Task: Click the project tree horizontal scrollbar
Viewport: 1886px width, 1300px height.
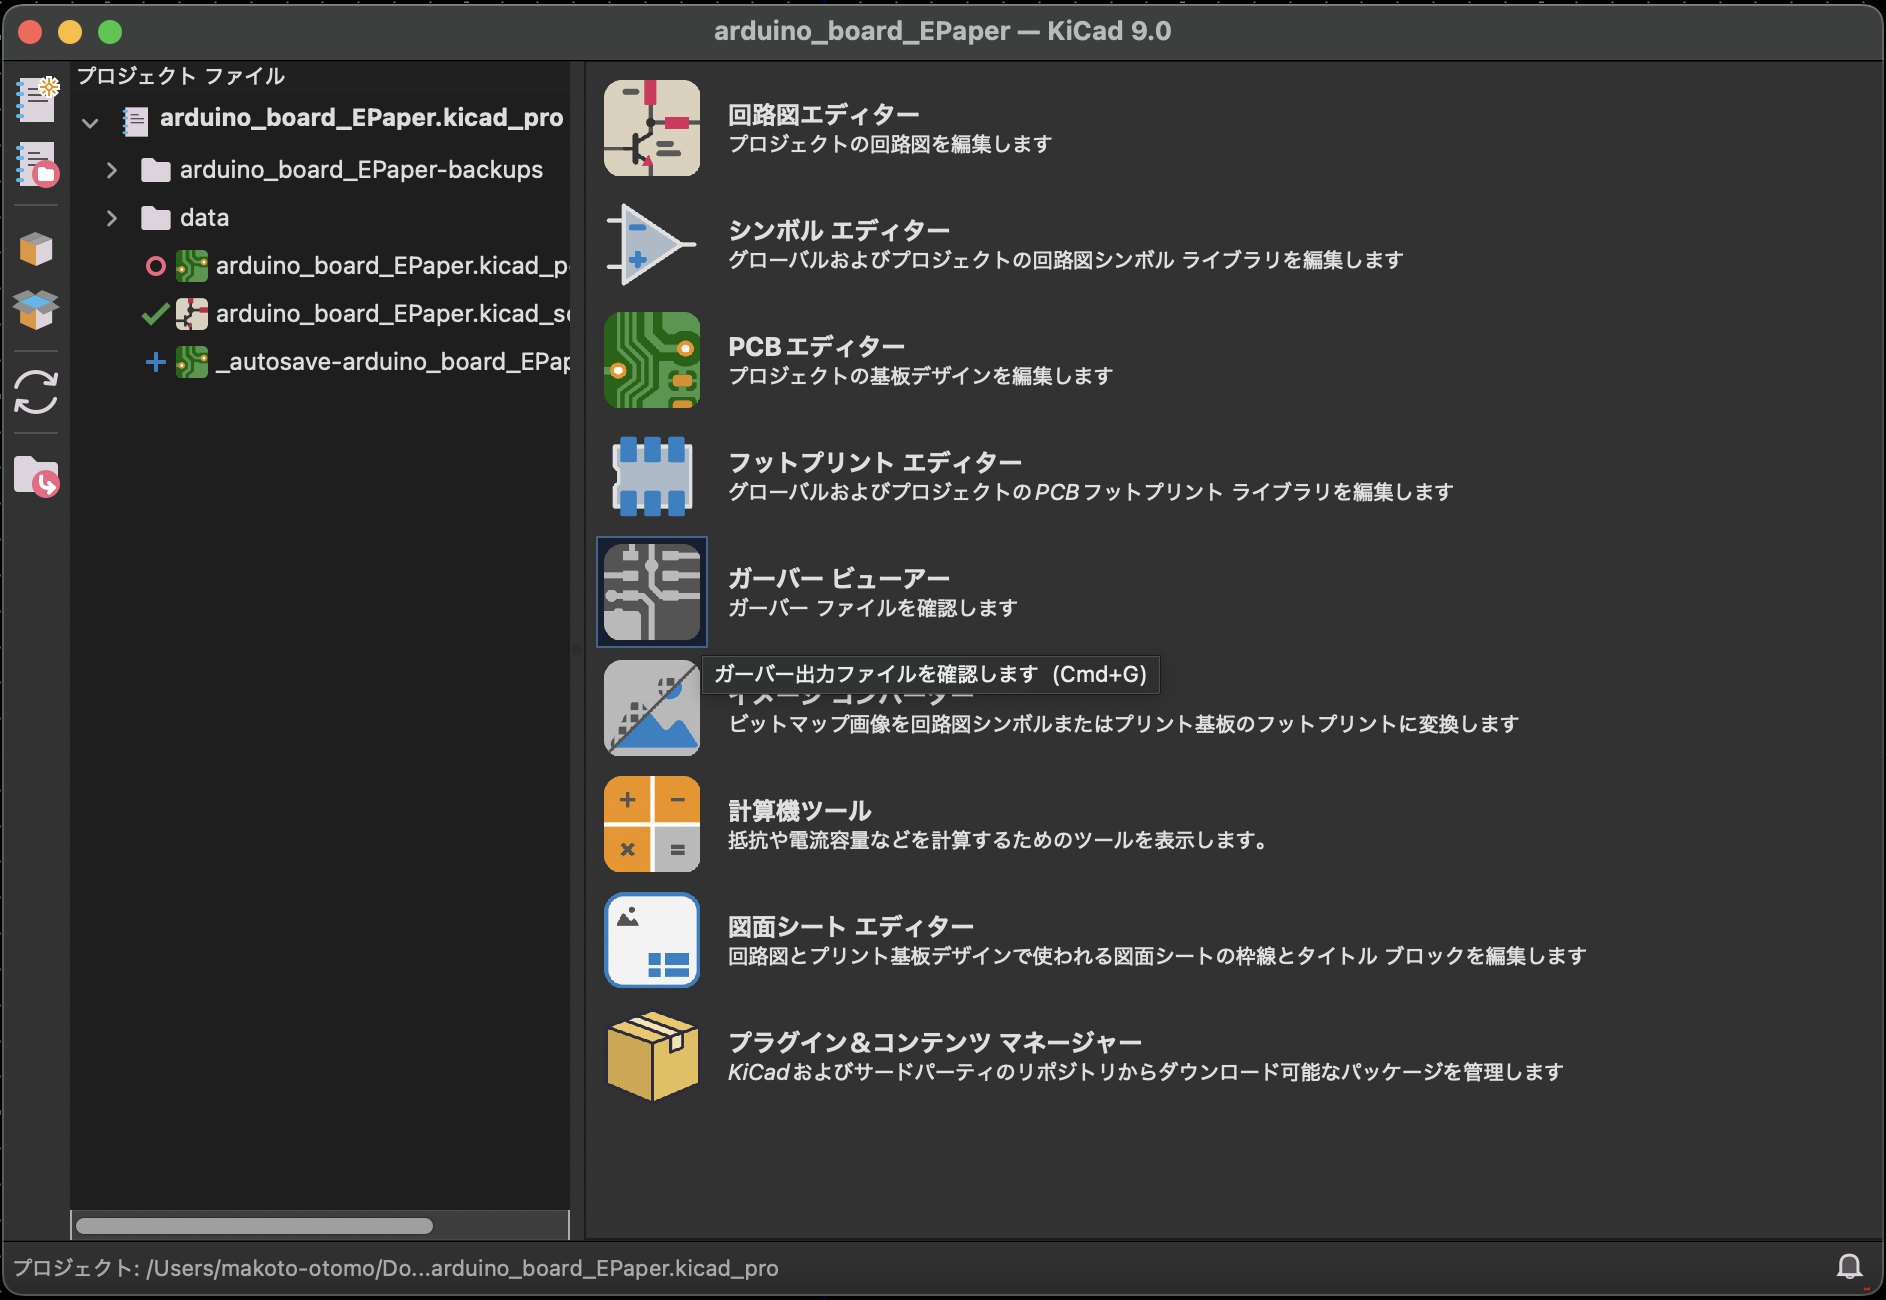Action: 254,1226
